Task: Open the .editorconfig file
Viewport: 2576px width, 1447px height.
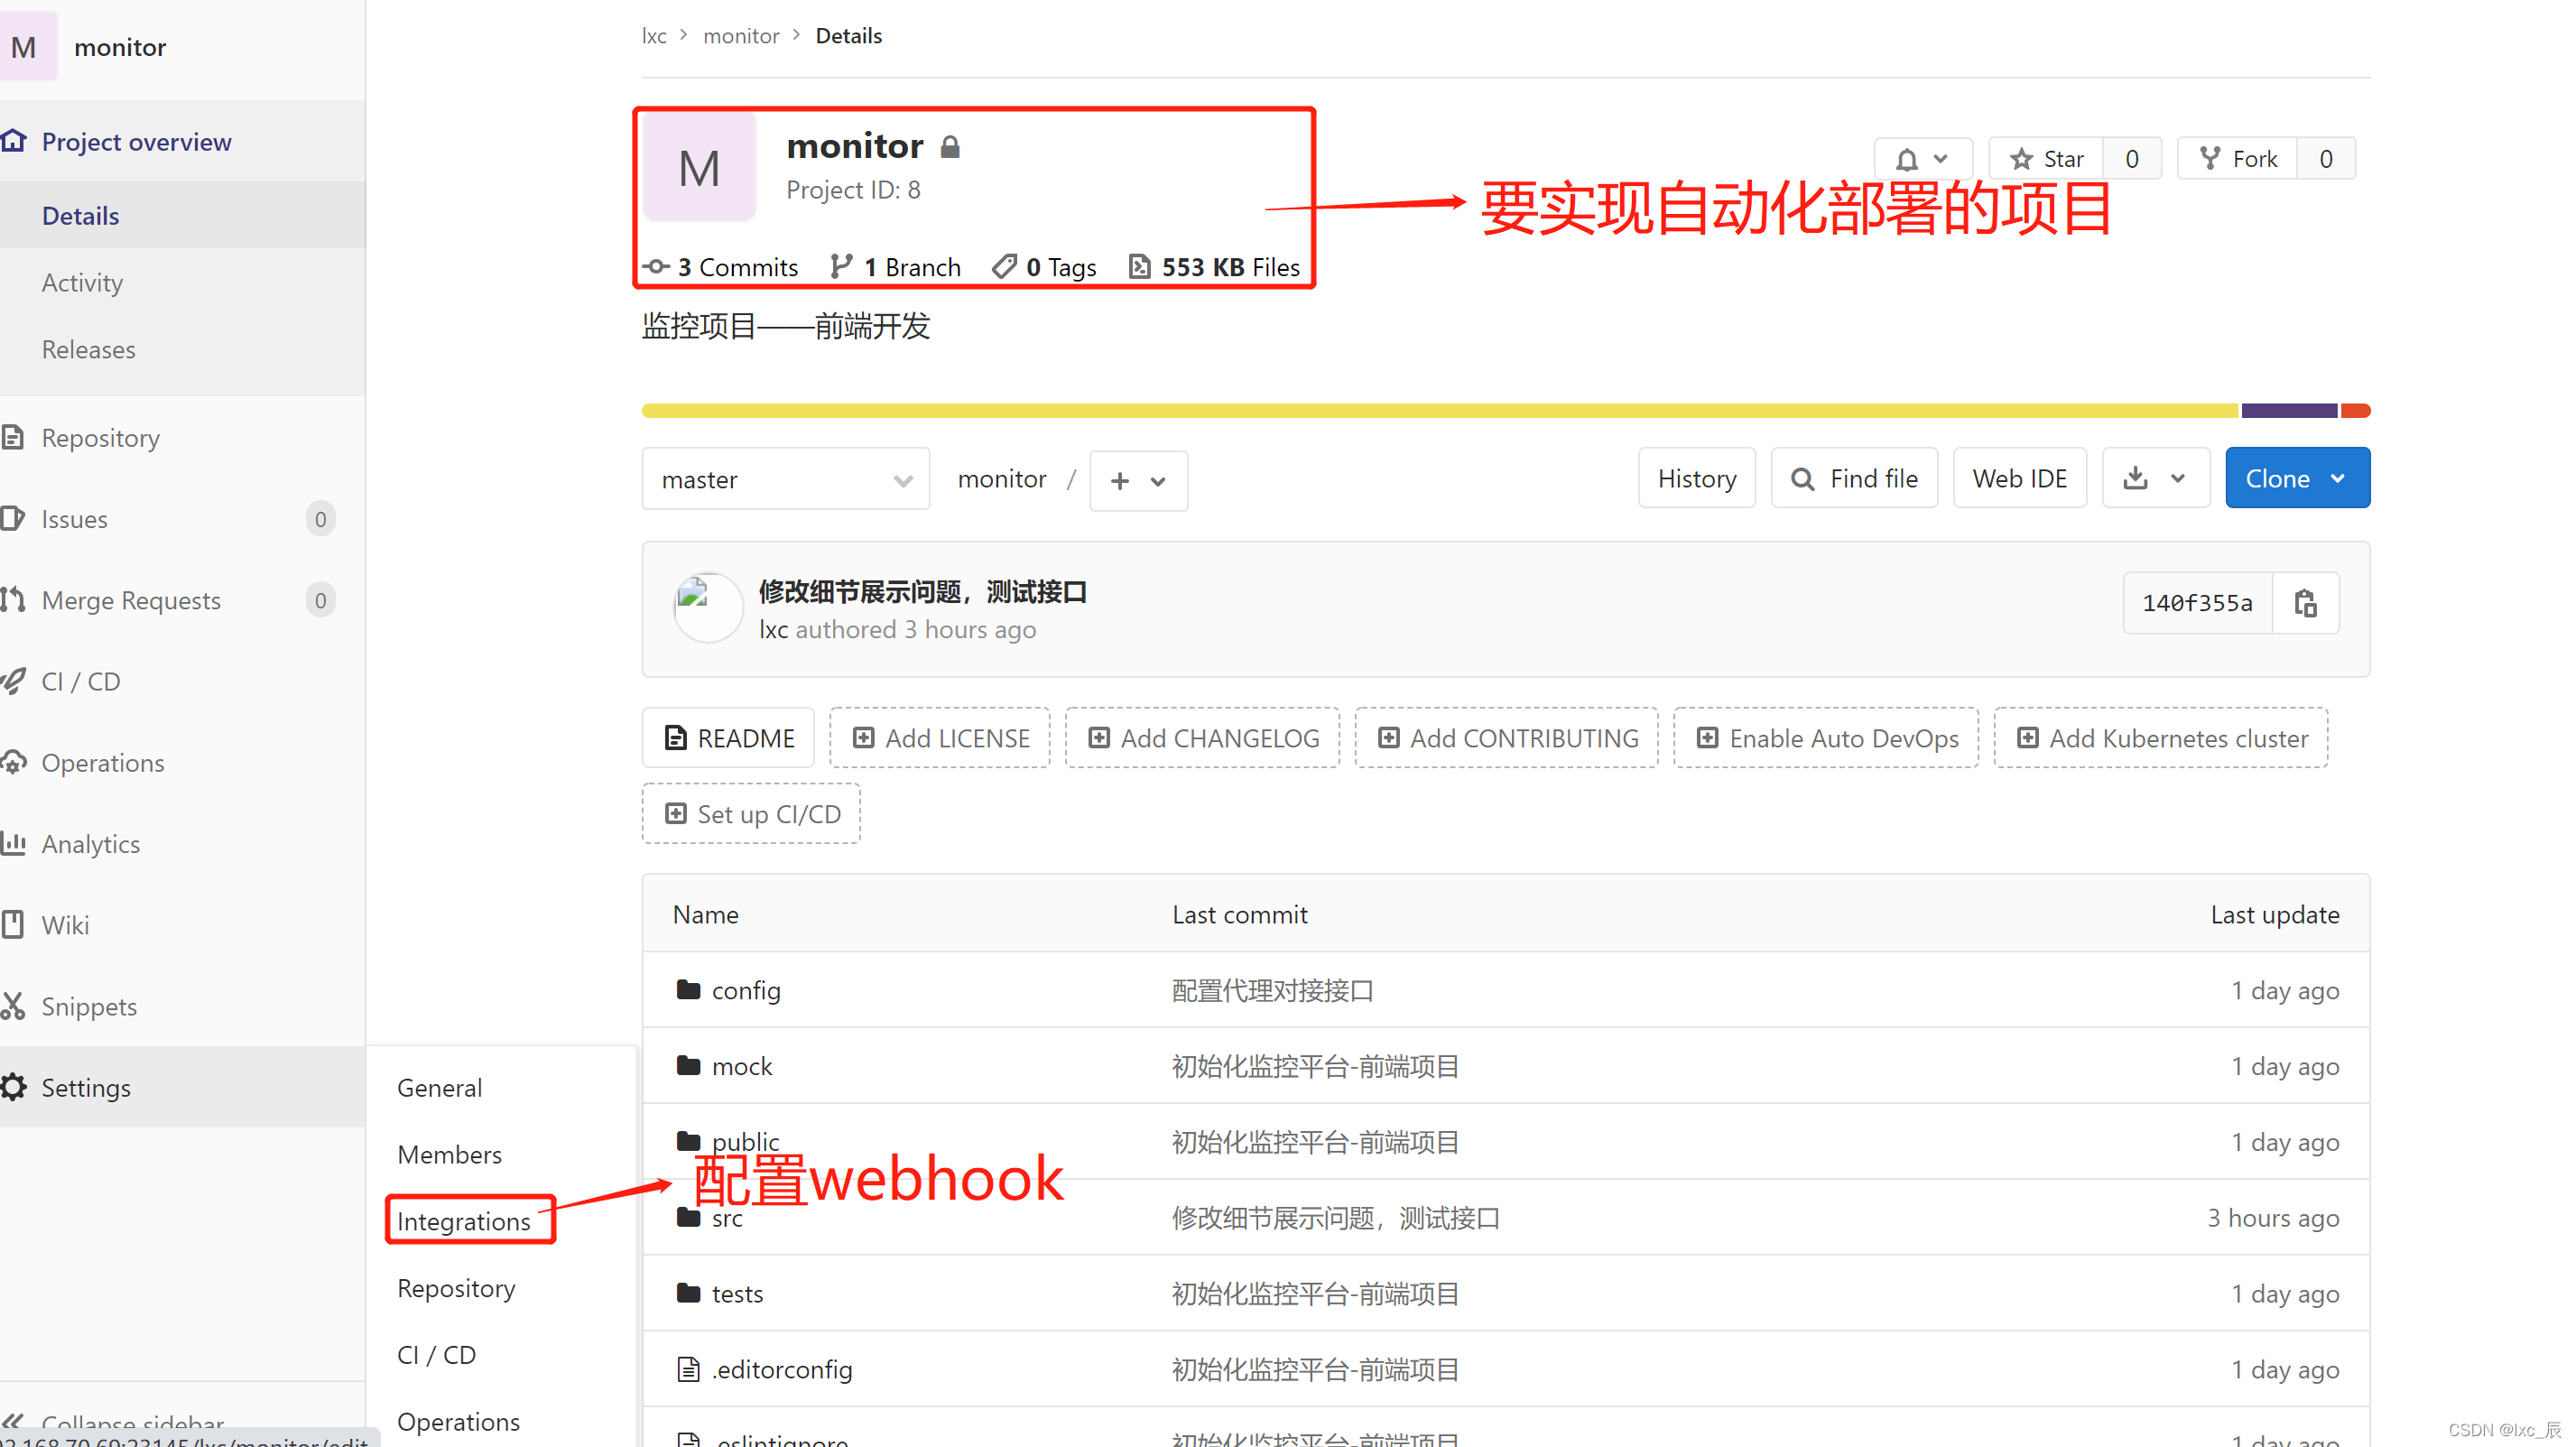Action: point(782,1369)
